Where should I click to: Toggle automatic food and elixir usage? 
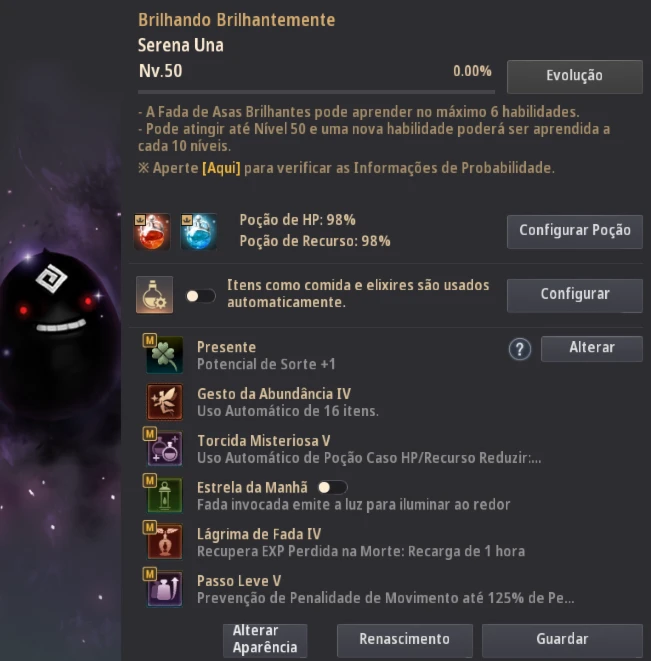pyautogui.click(x=201, y=296)
